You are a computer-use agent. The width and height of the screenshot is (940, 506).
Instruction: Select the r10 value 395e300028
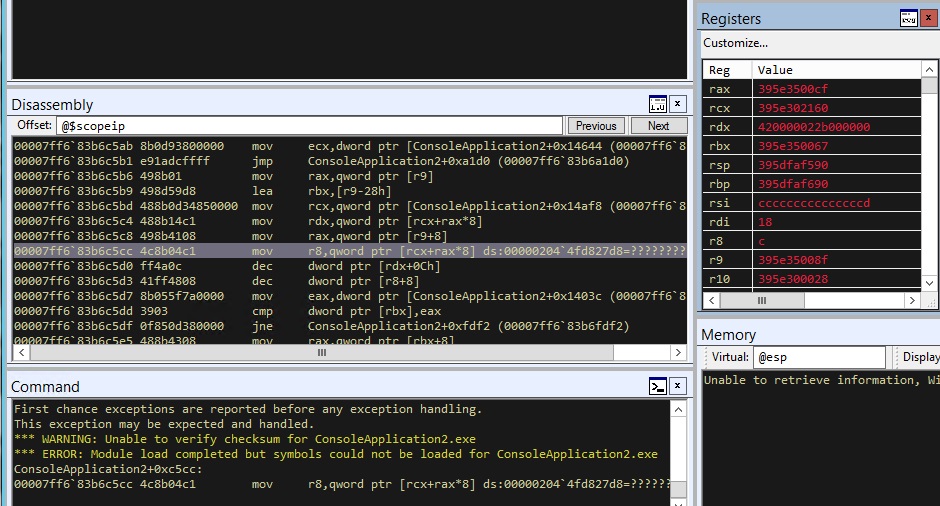(x=793, y=279)
